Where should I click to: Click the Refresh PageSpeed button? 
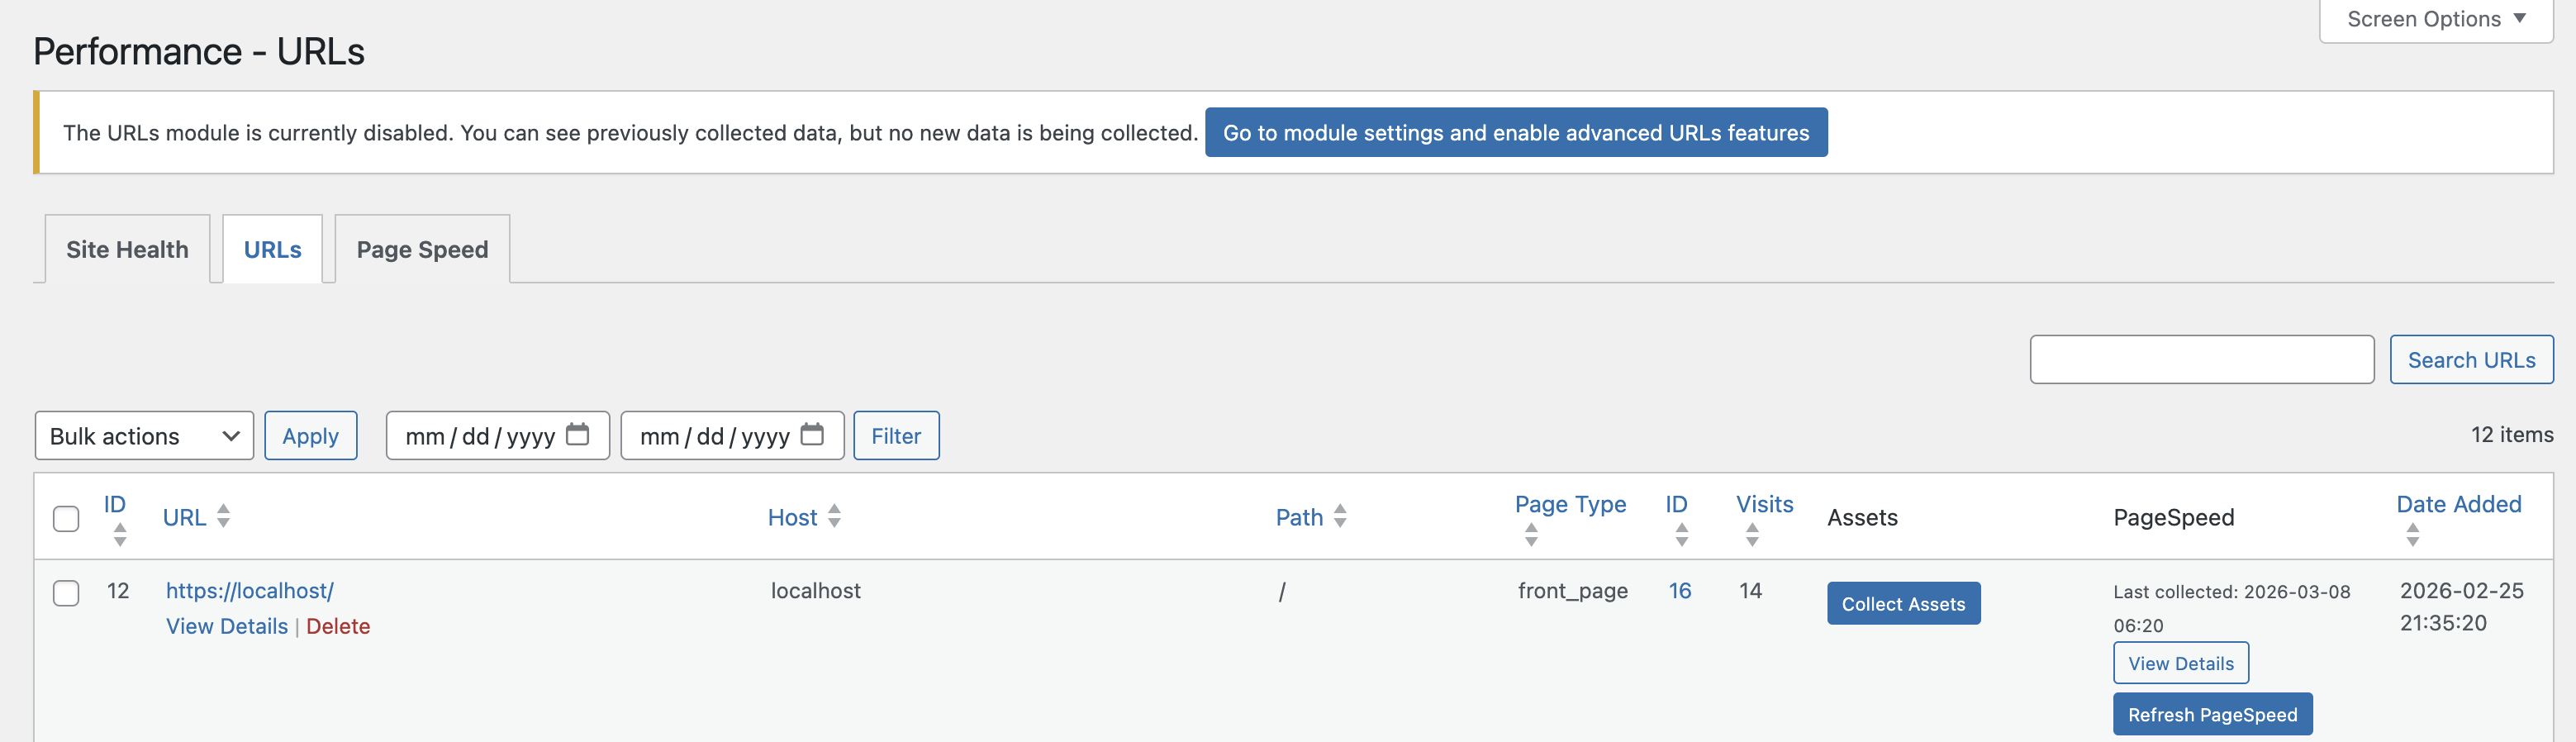(x=2212, y=714)
